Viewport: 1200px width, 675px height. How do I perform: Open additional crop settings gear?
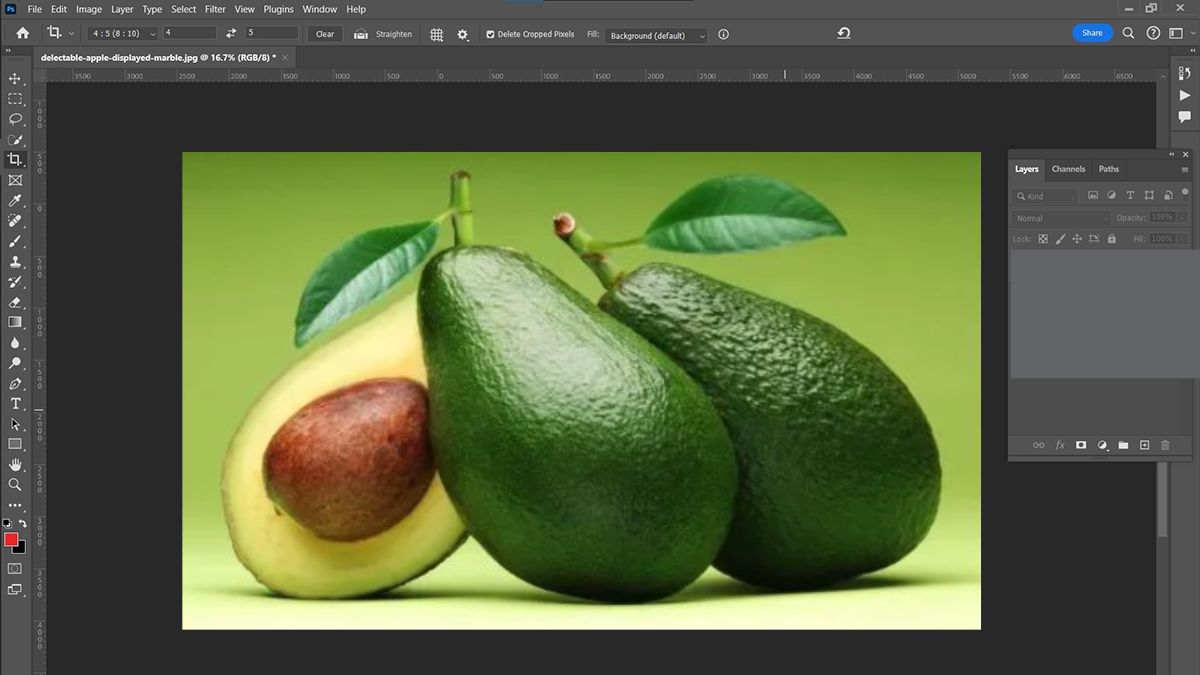[x=462, y=34]
